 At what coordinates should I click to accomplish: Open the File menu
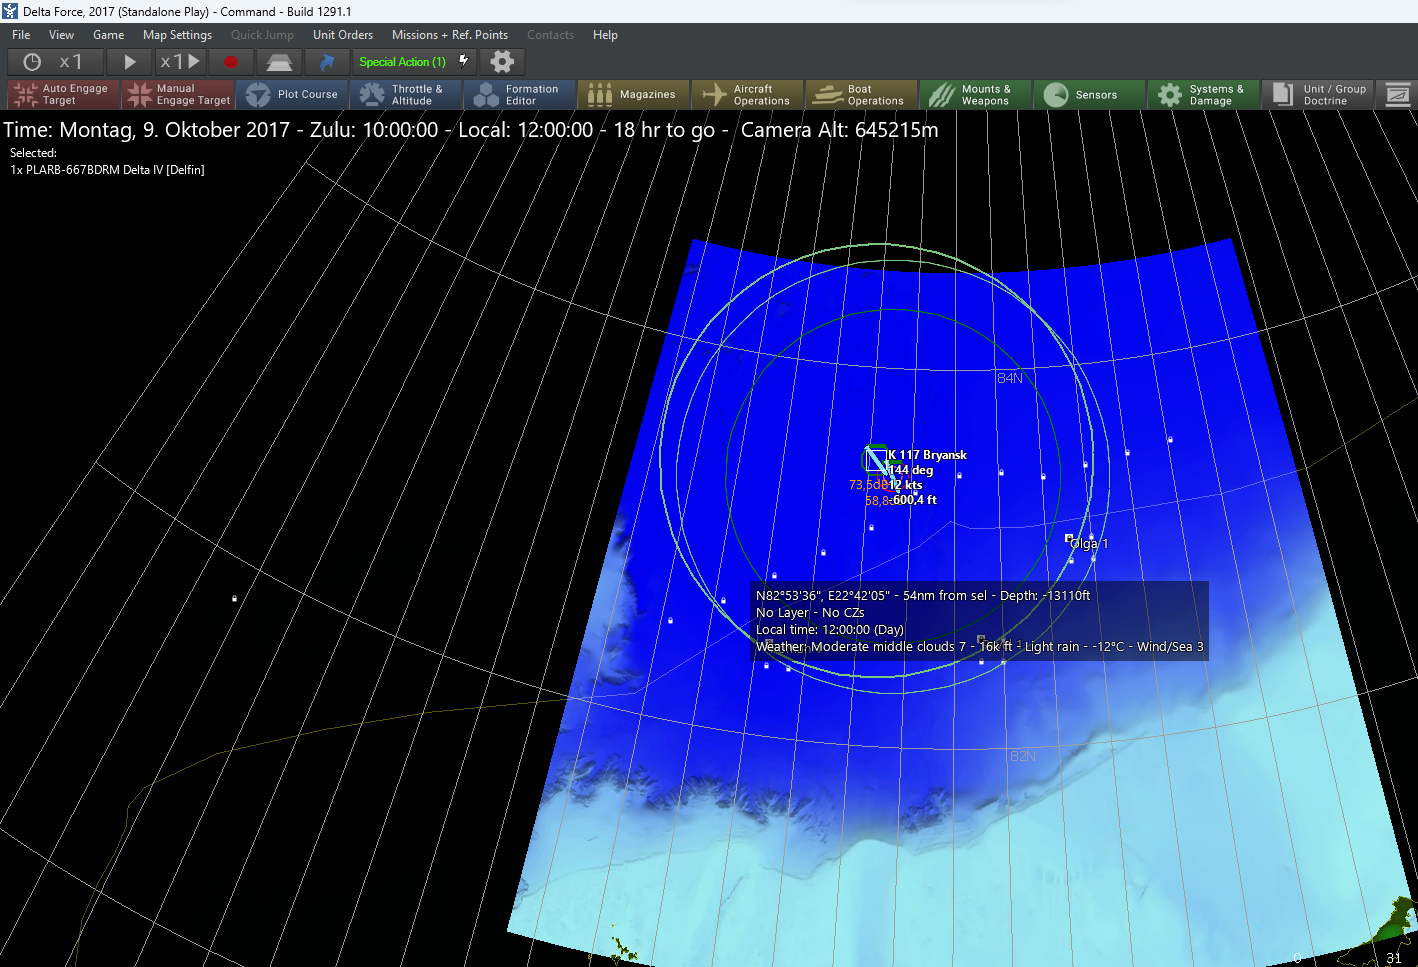click(21, 35)
